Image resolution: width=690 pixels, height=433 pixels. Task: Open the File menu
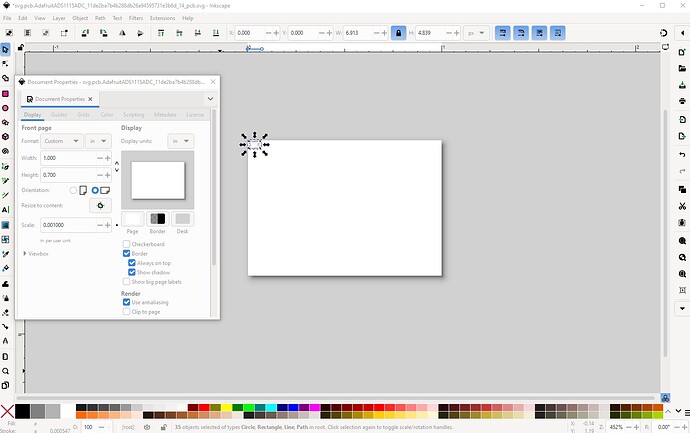7,18
